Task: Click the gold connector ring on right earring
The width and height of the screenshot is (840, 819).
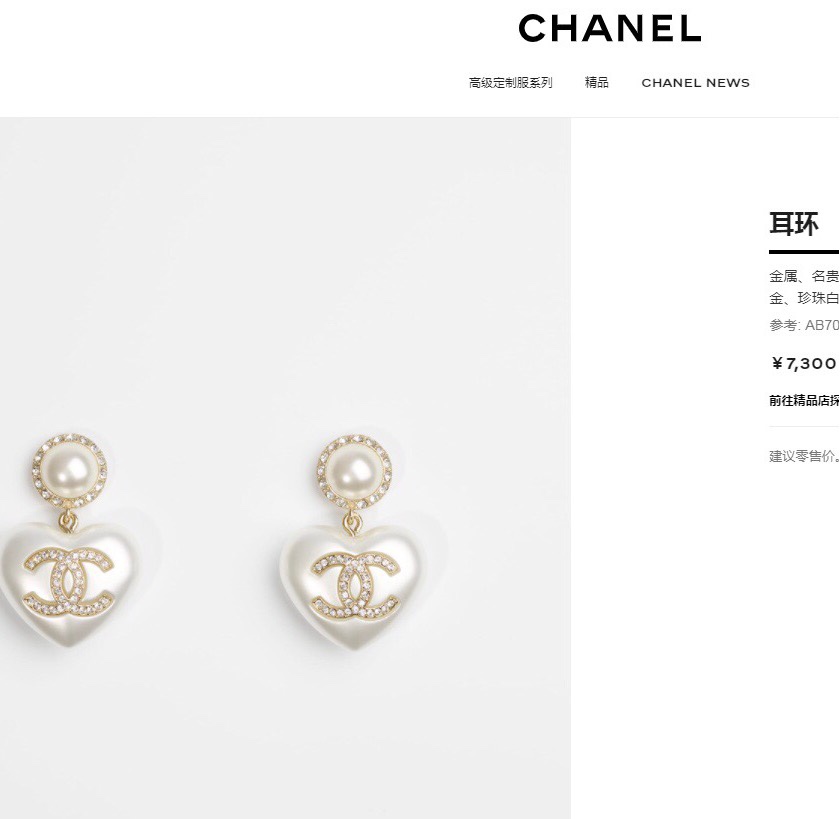Action: [x=351, y=522]
